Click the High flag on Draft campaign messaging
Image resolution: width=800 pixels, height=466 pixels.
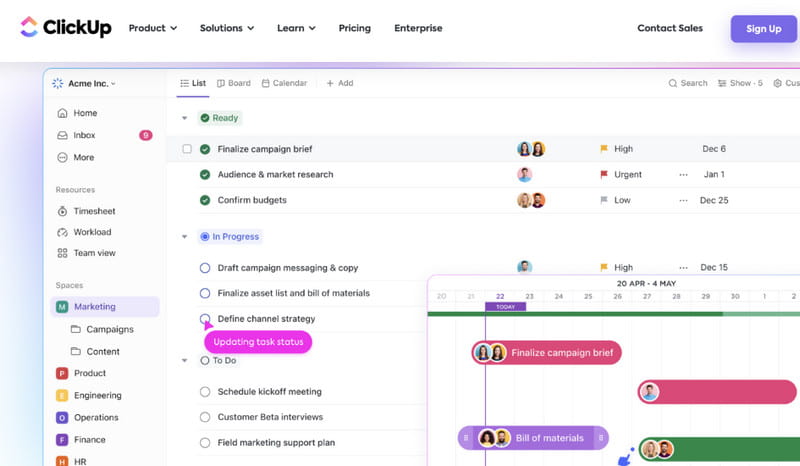click(x=604, y=267)
